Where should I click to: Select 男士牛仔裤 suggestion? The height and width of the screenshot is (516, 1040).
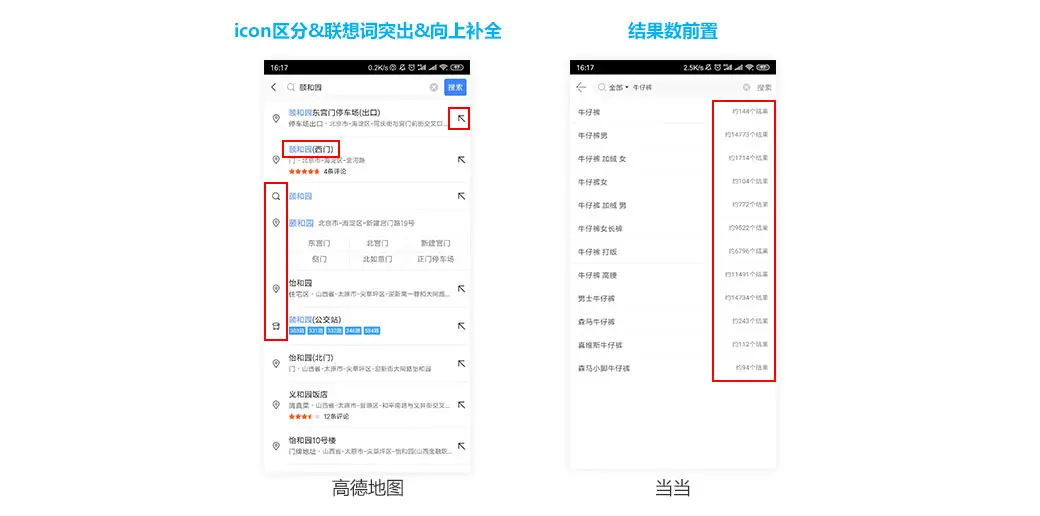[596, 298]
